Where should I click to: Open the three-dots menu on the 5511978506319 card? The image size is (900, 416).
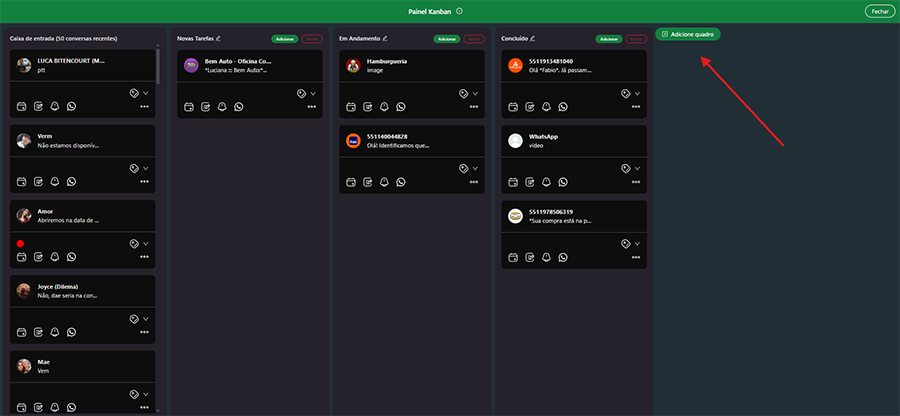[x=636, y=257]
